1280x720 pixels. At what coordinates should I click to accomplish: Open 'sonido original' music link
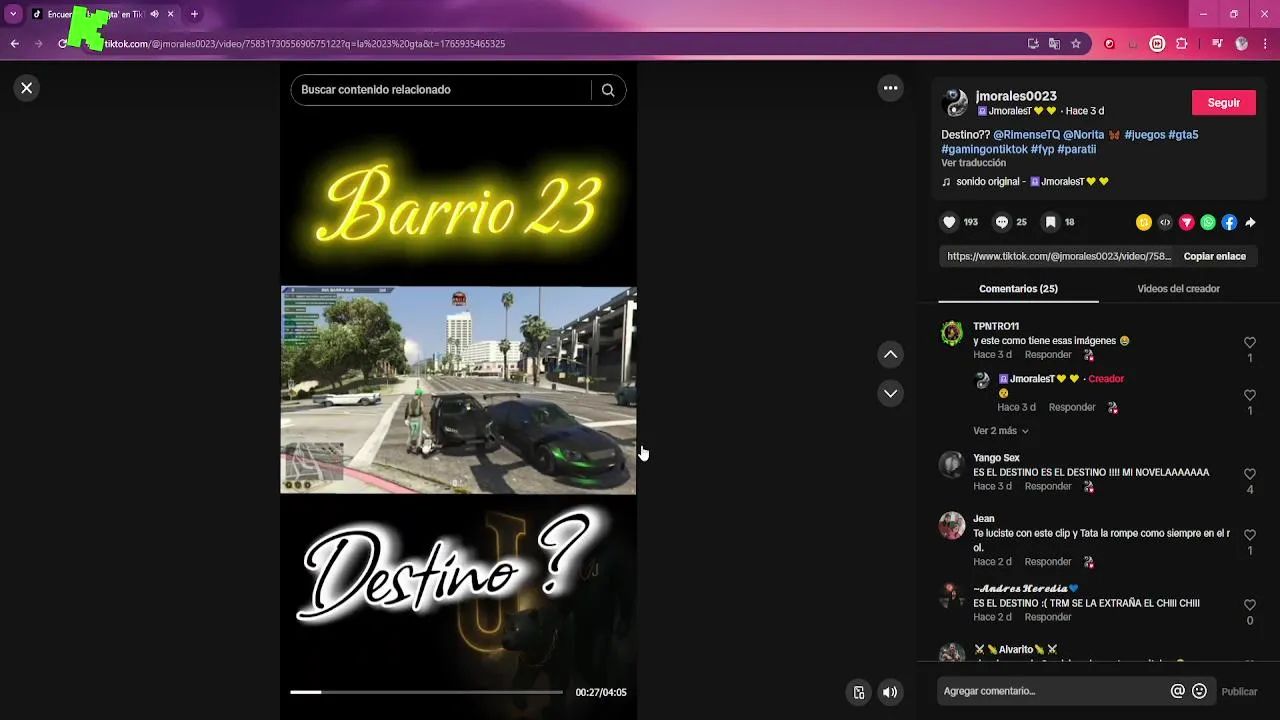coord(1025,182)
